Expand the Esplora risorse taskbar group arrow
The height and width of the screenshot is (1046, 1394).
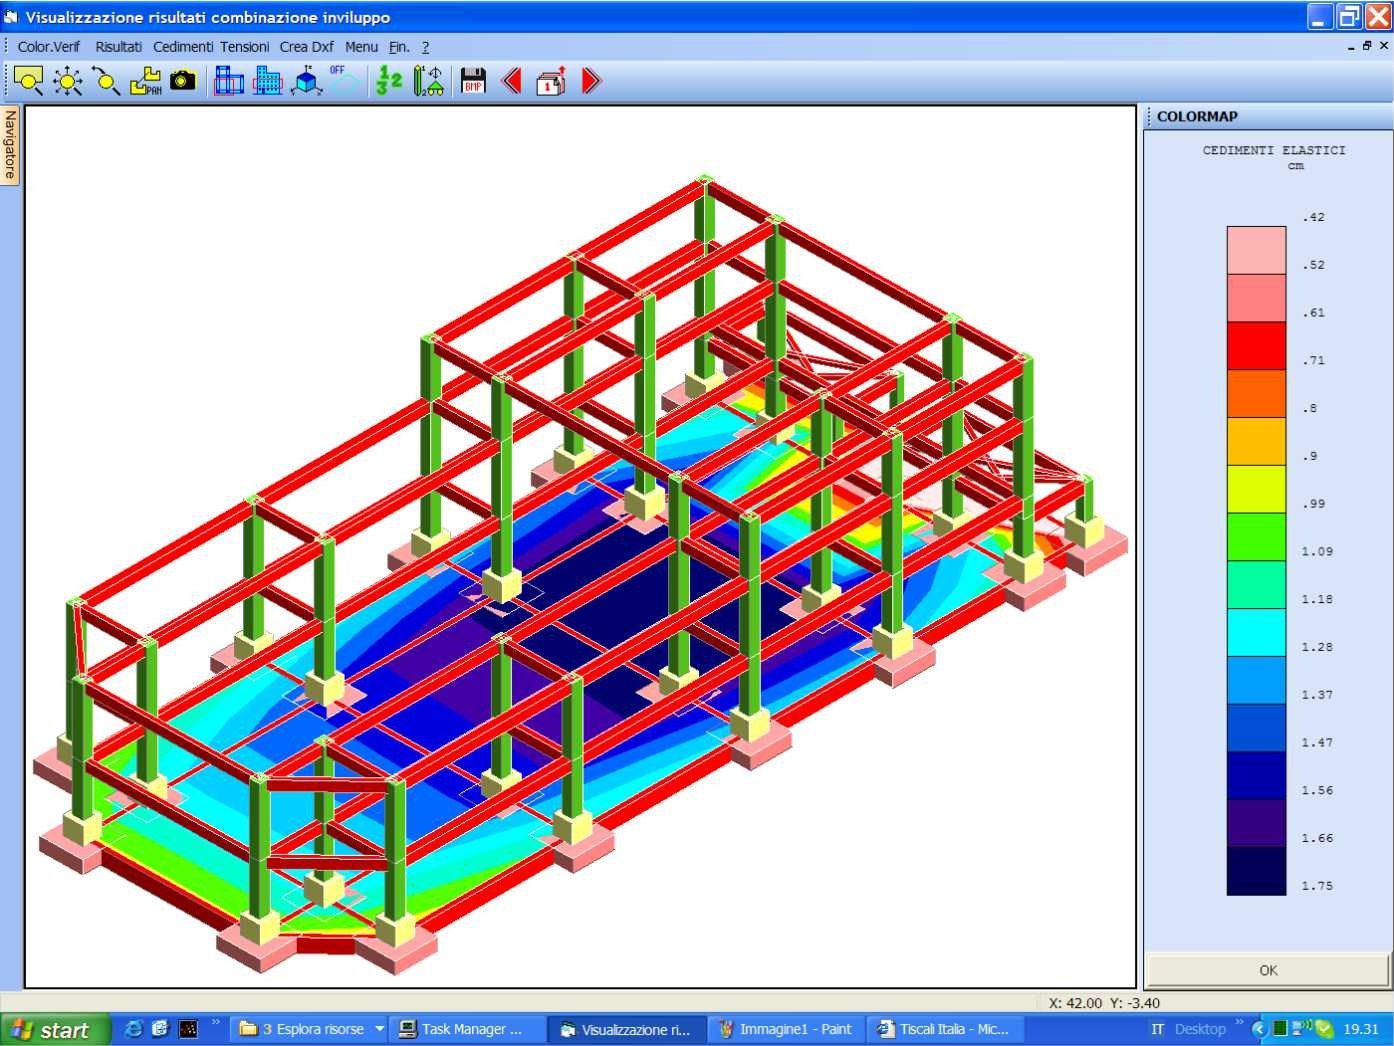coord(379,1029)
